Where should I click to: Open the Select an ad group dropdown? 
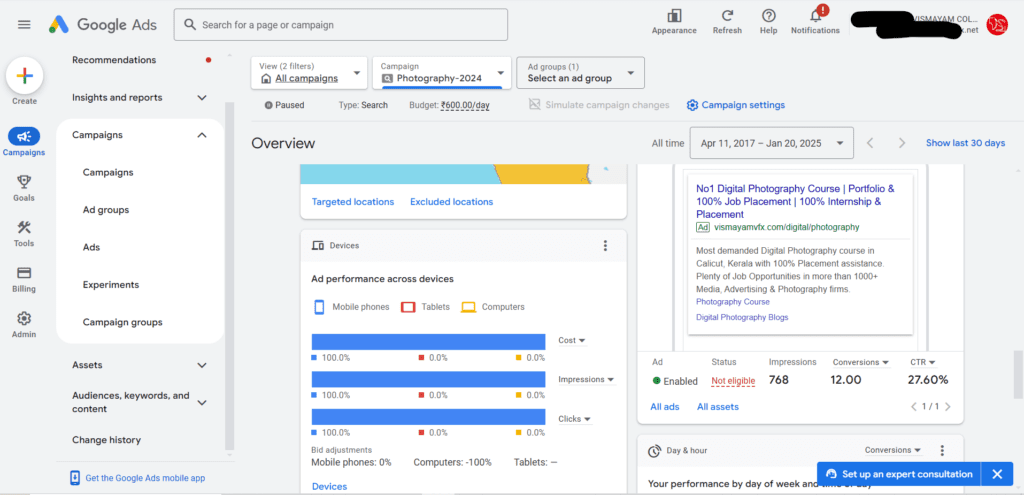[x=581, y=72]
